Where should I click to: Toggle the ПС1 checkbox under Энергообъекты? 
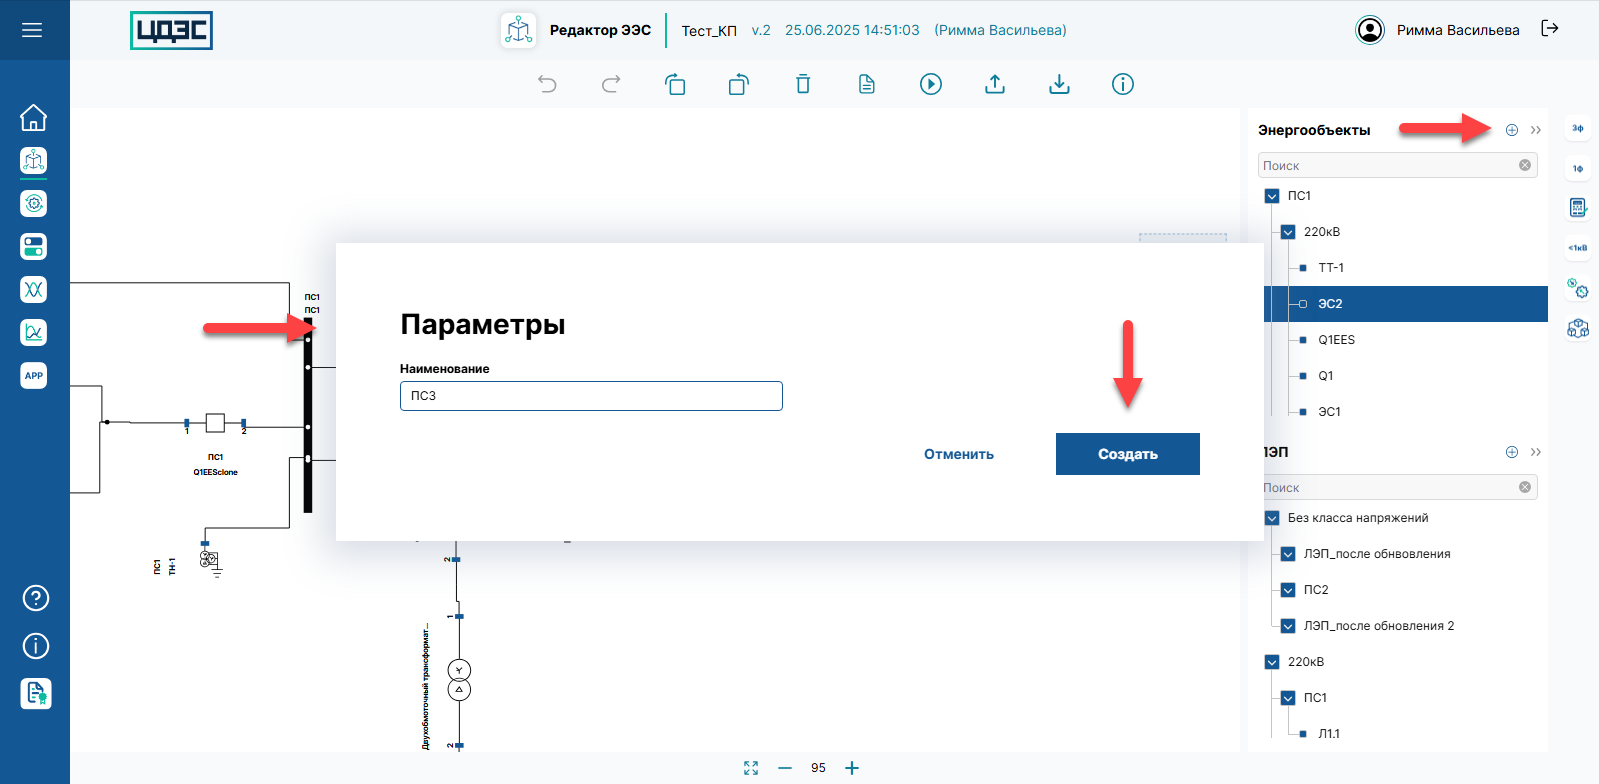click(x=1272, y=196)
